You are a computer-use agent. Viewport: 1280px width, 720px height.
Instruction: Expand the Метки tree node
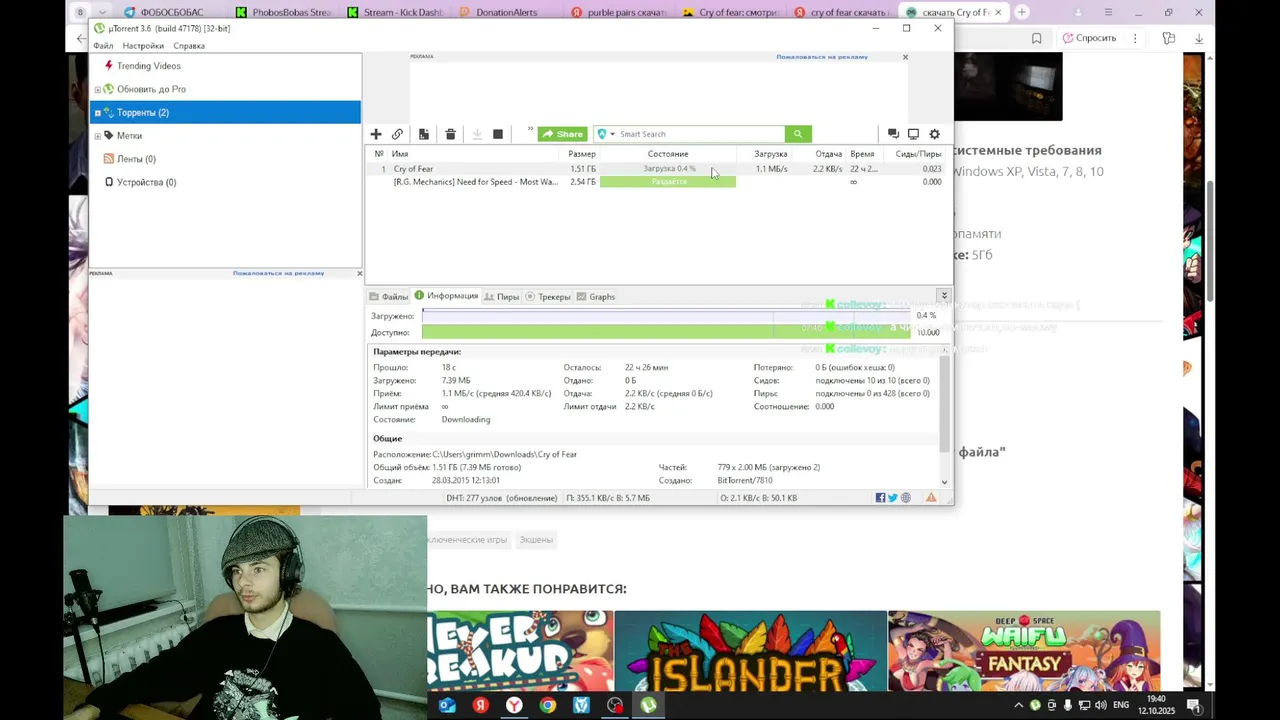pos(97,135)
